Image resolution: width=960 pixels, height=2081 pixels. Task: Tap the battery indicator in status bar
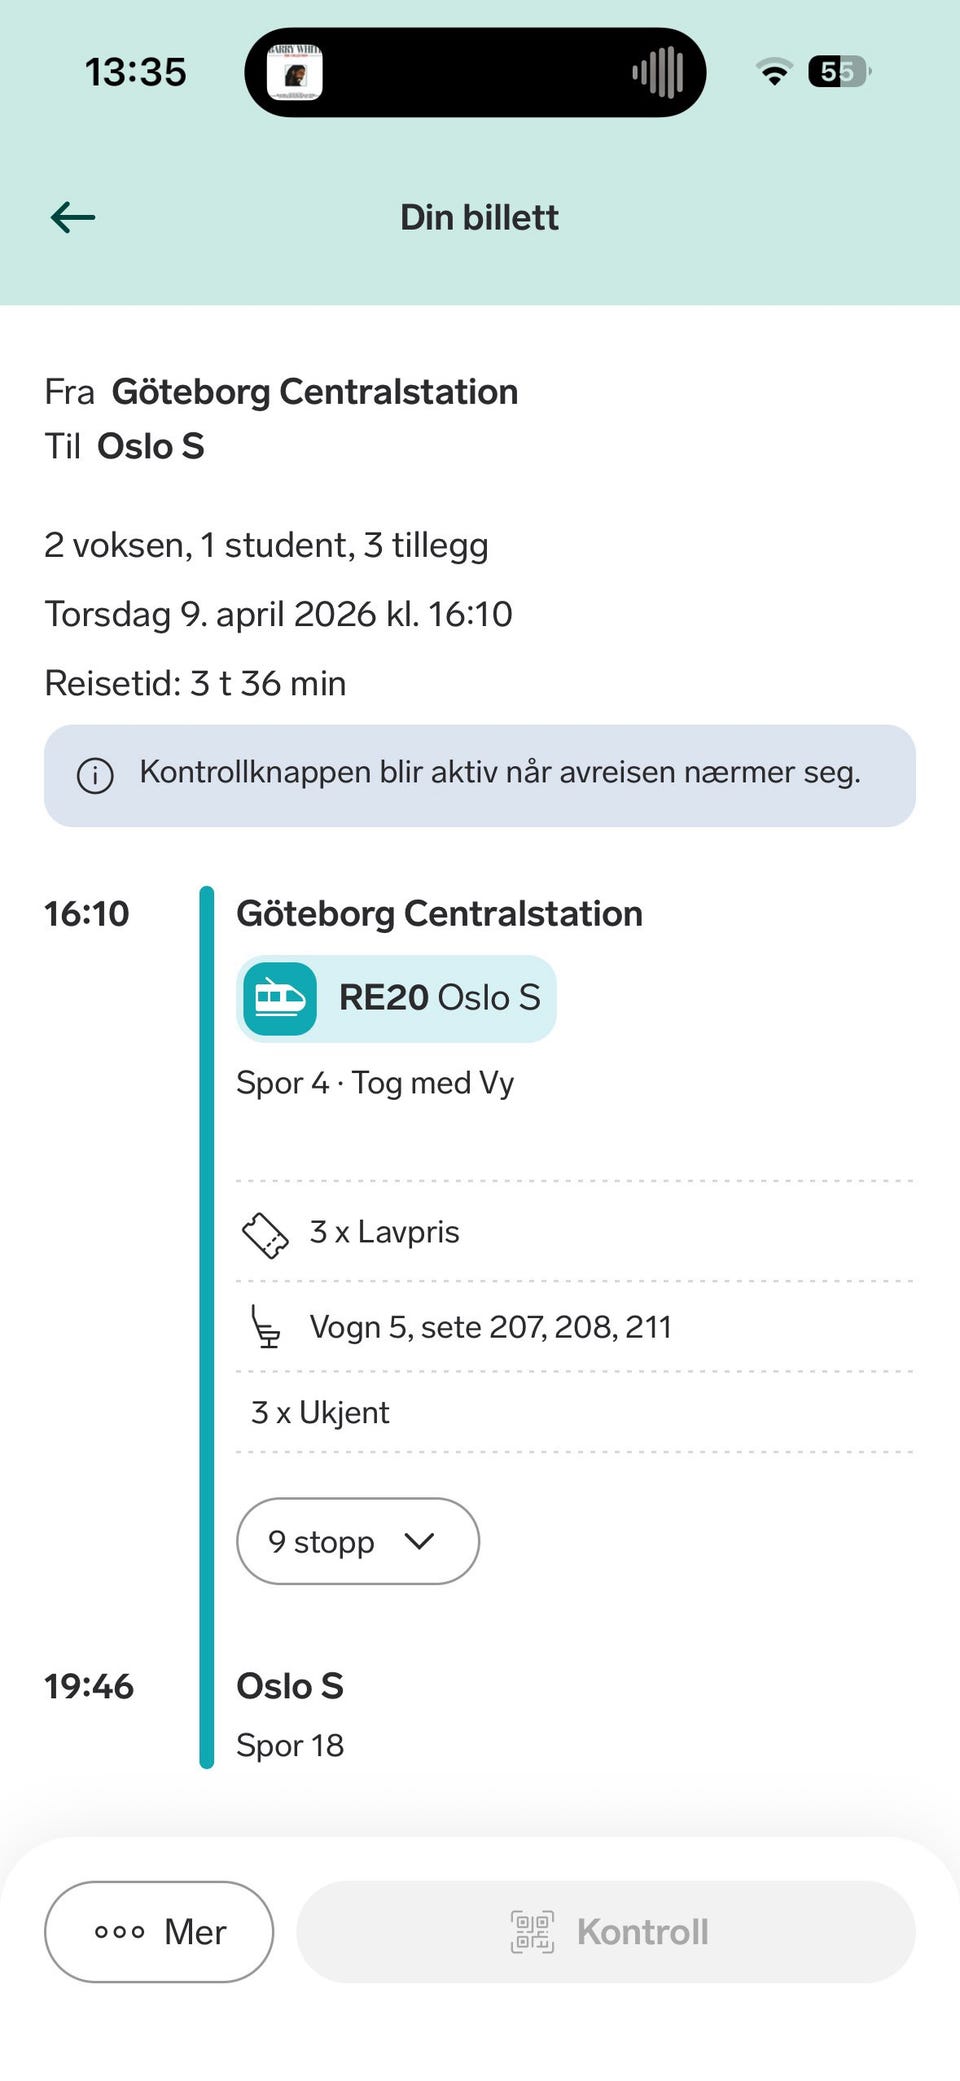838,72
